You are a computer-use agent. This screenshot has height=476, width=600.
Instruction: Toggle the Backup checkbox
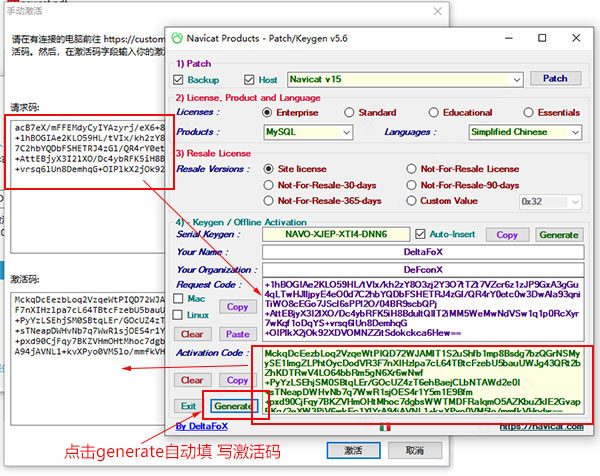(x=180, y=78)
